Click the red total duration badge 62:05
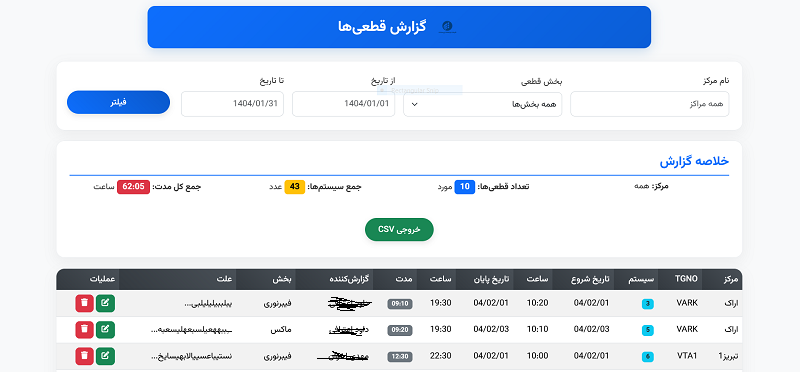 134,187
